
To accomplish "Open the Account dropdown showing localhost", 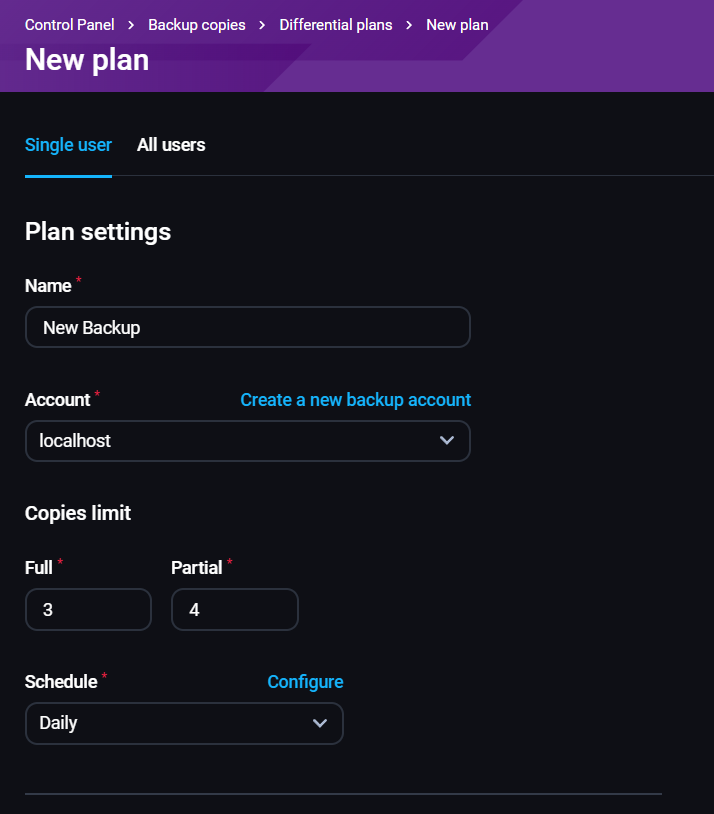I will point(247,441).
